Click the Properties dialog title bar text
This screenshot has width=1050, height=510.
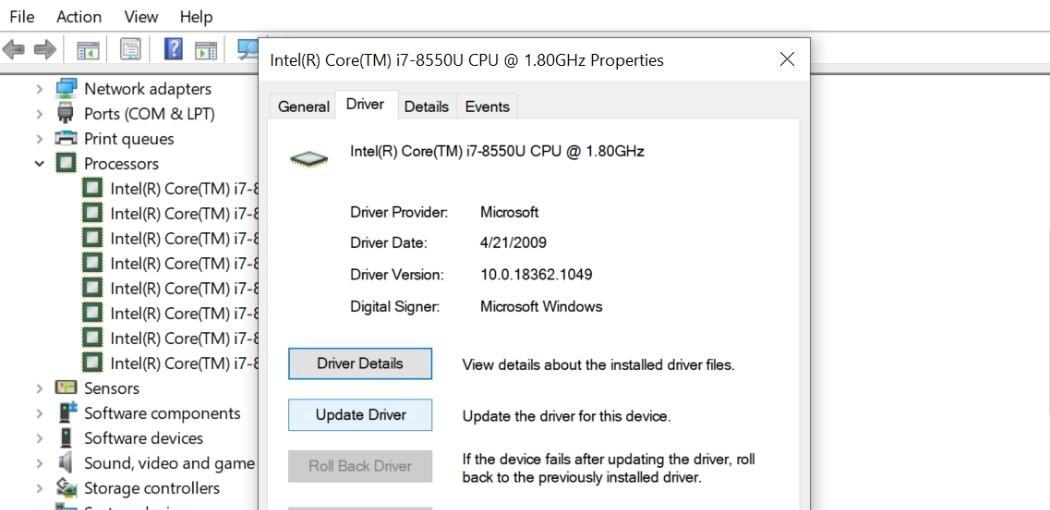click(x=467, y=60)
